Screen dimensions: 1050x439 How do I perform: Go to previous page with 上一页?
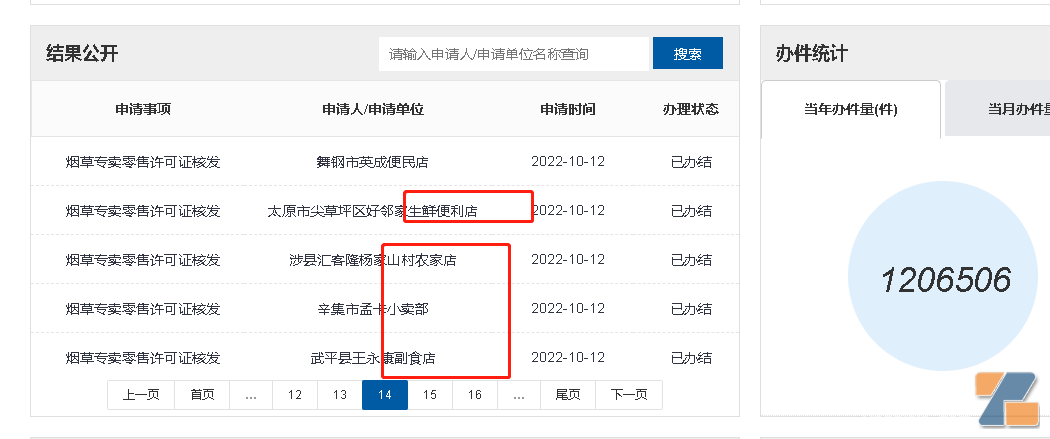(141, 395)
